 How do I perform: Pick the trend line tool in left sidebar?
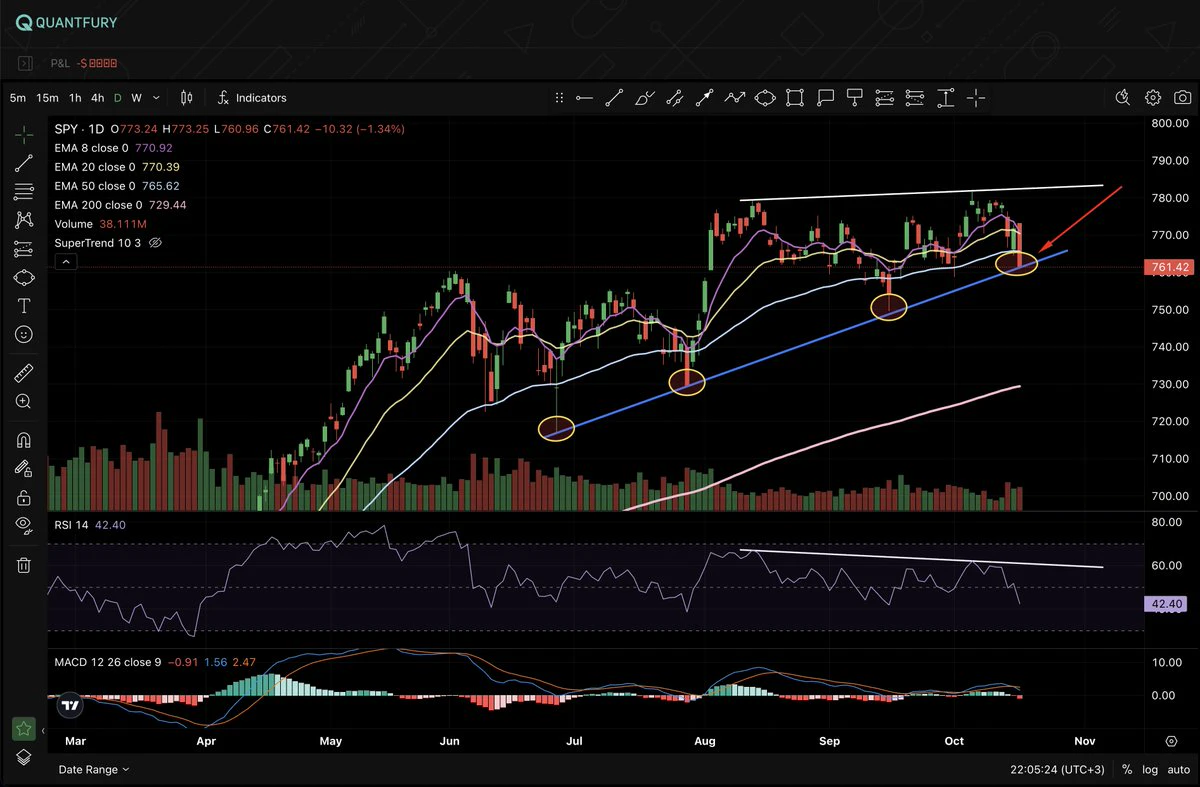24,163
